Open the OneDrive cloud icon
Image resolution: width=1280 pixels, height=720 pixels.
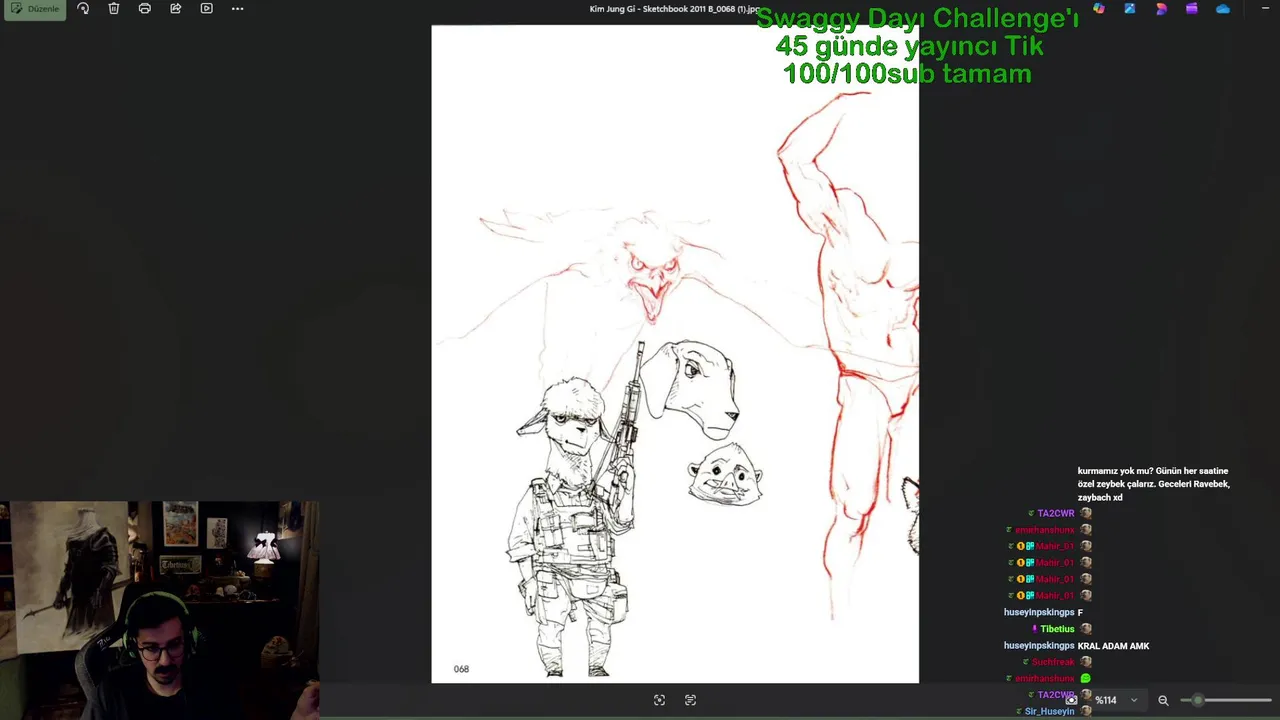click(x=1223, y=9)
